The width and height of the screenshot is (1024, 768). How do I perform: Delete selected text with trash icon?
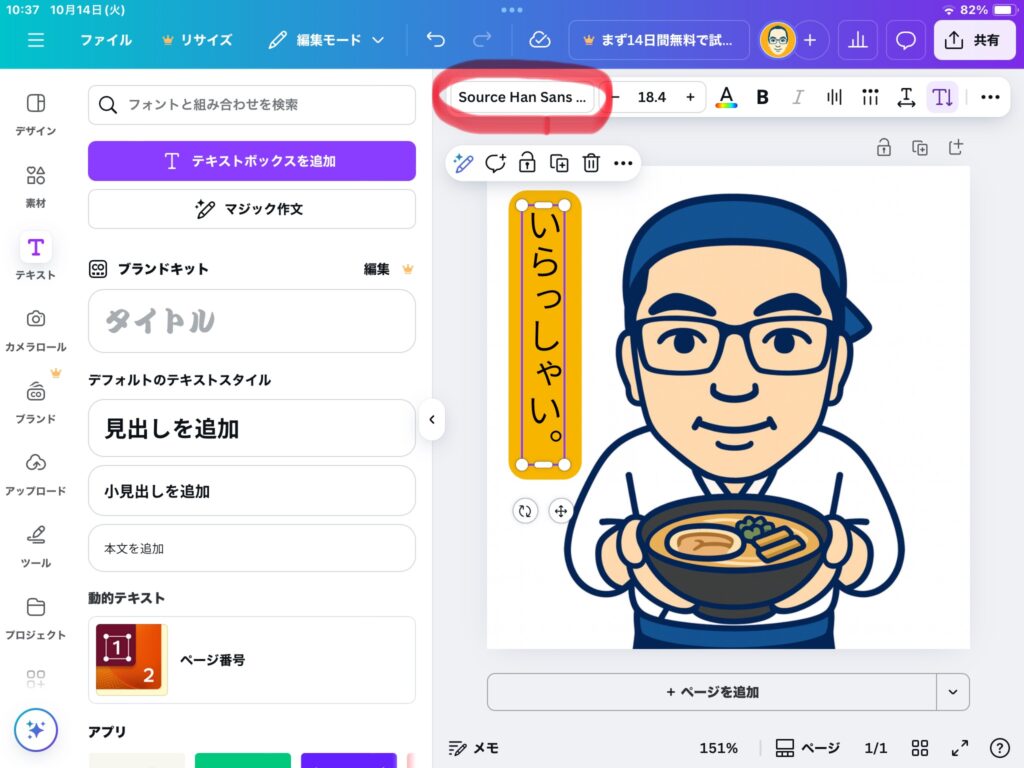click(x=591, y=163)
